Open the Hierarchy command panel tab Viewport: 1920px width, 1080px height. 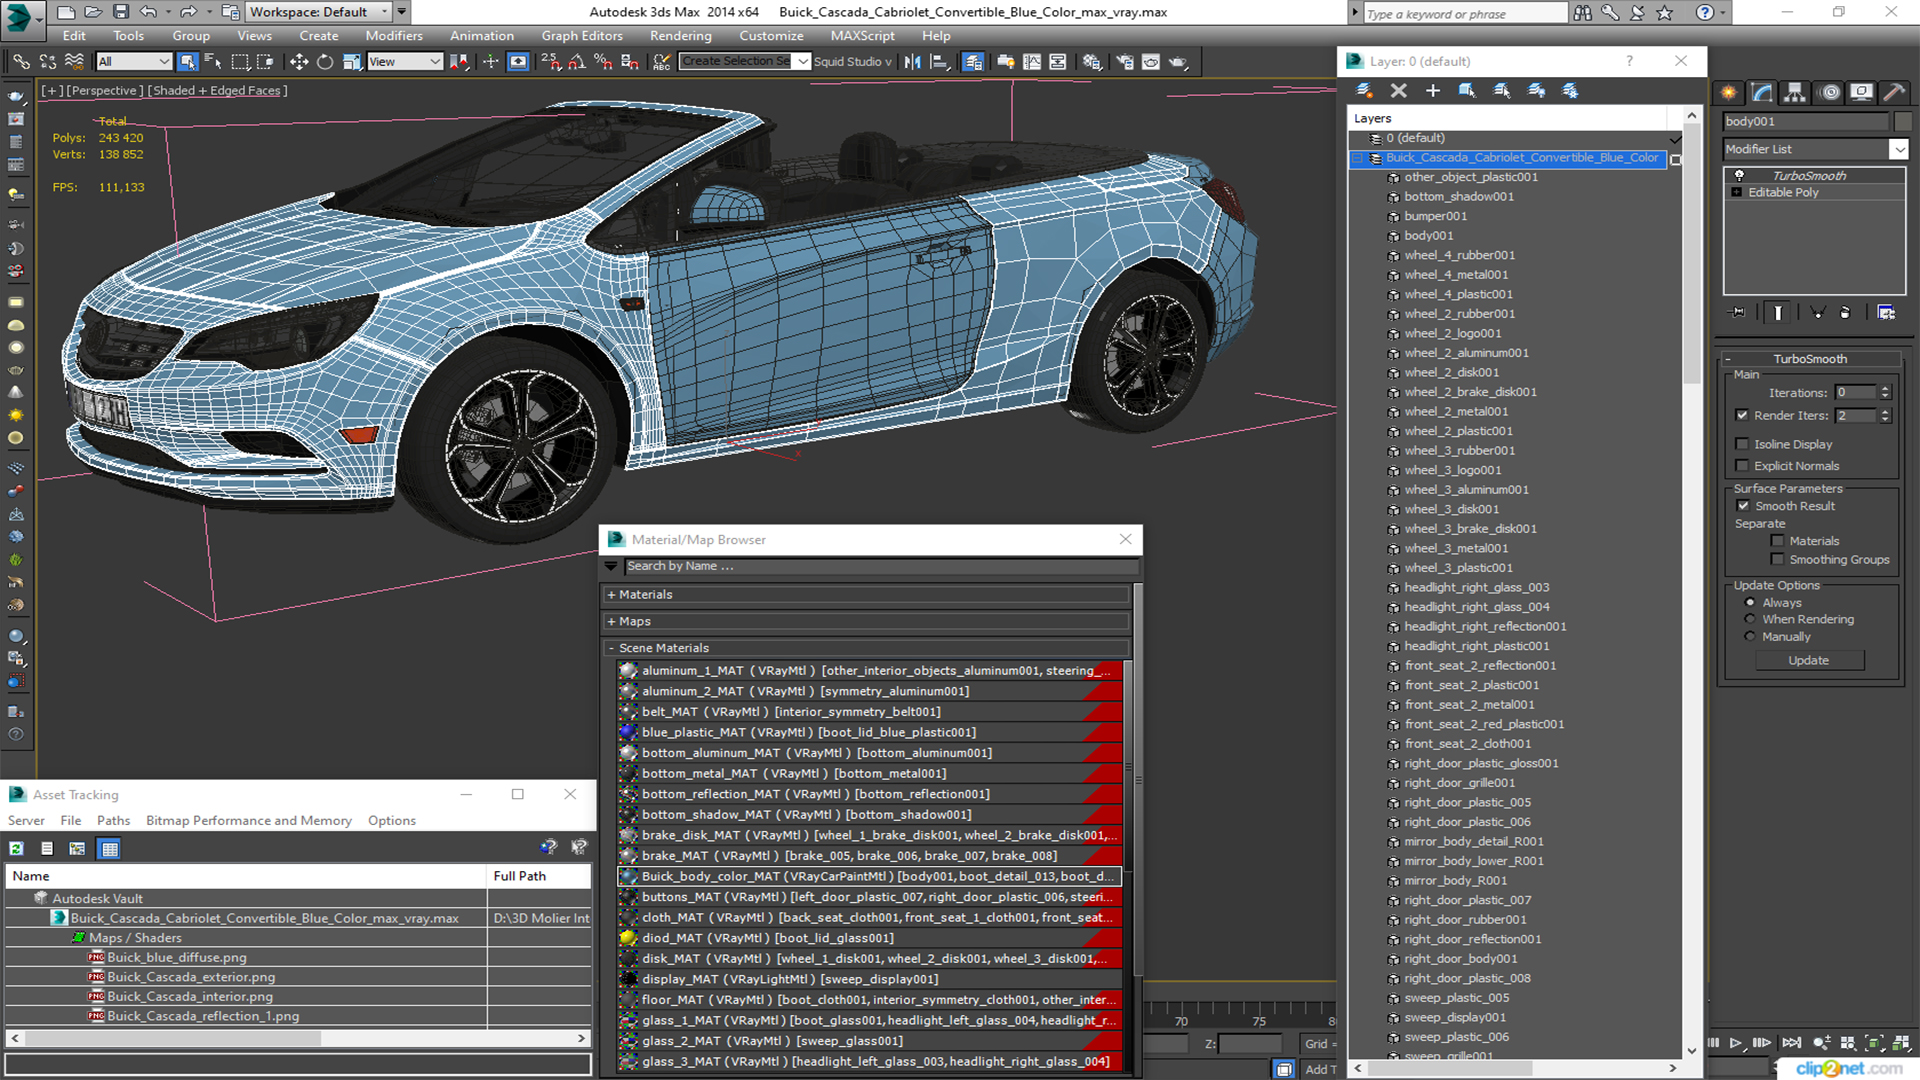click(x=1795, y=92)
